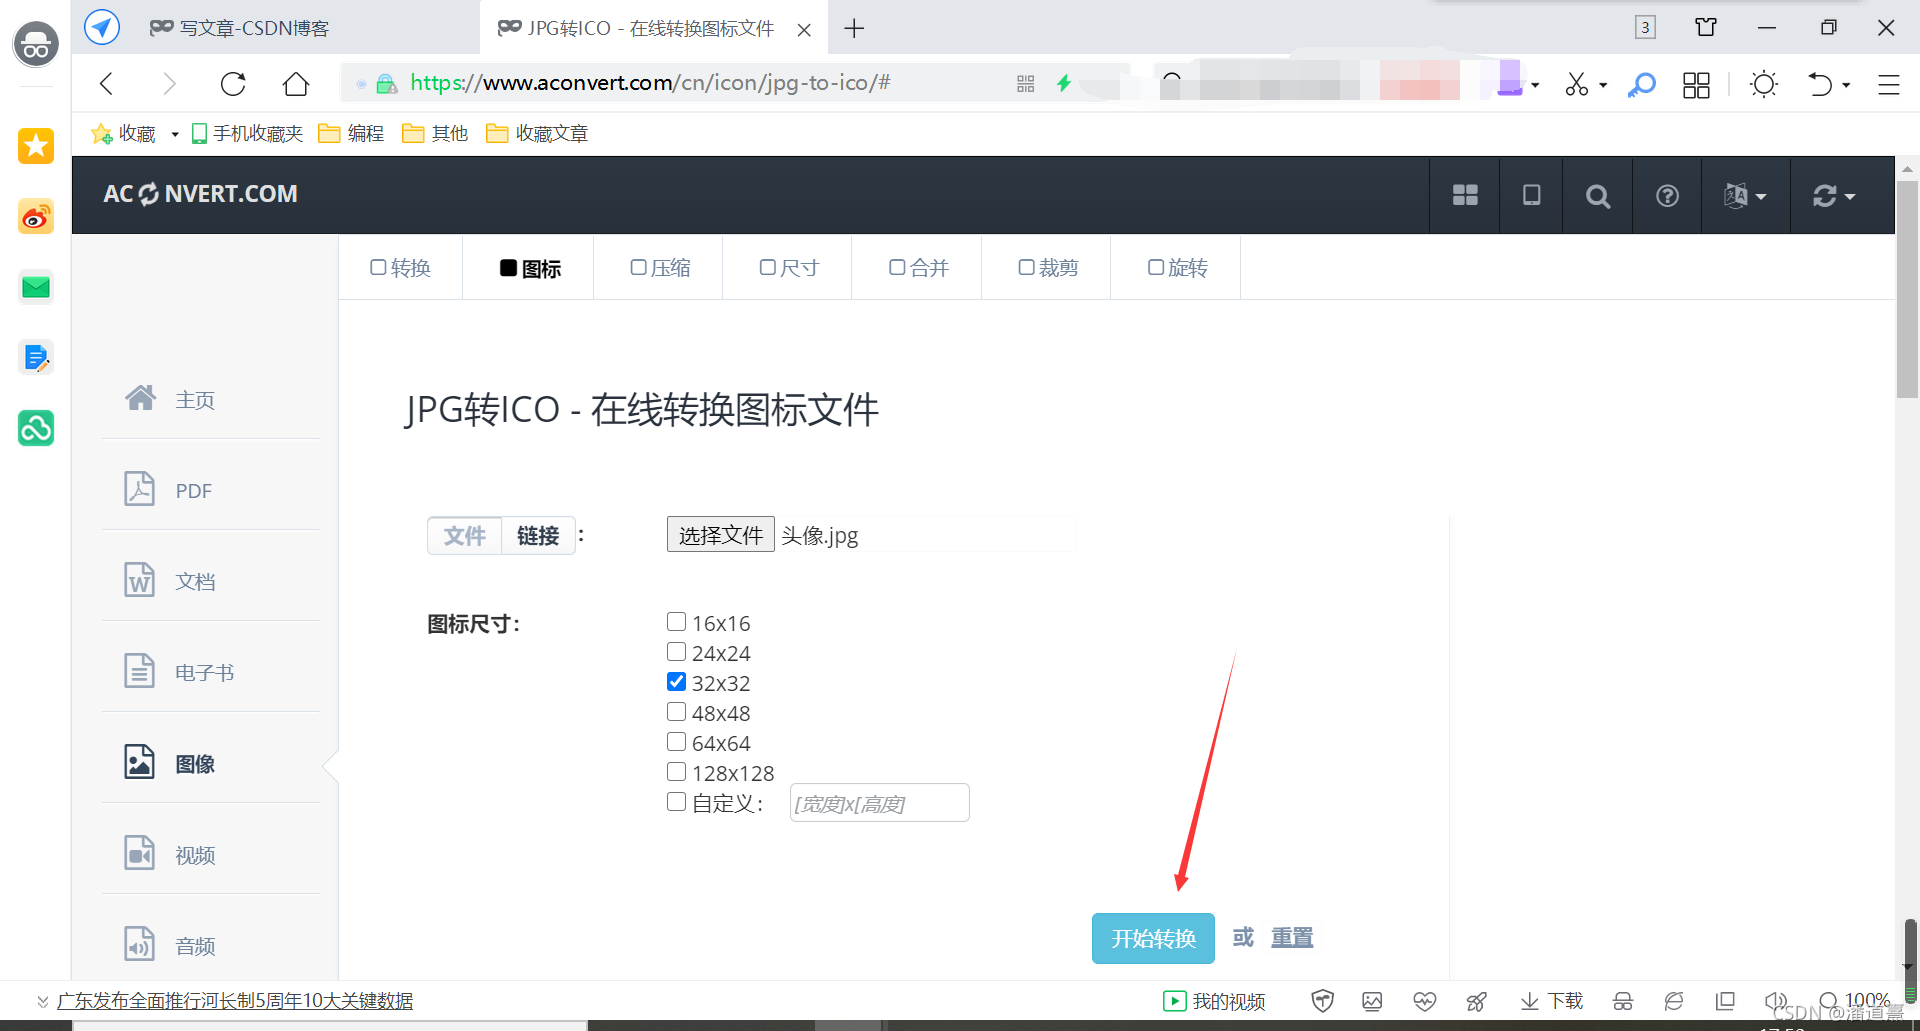
Task: Click the 开始转换 button
Action: pyautogui.click(x=1153, y=938)
